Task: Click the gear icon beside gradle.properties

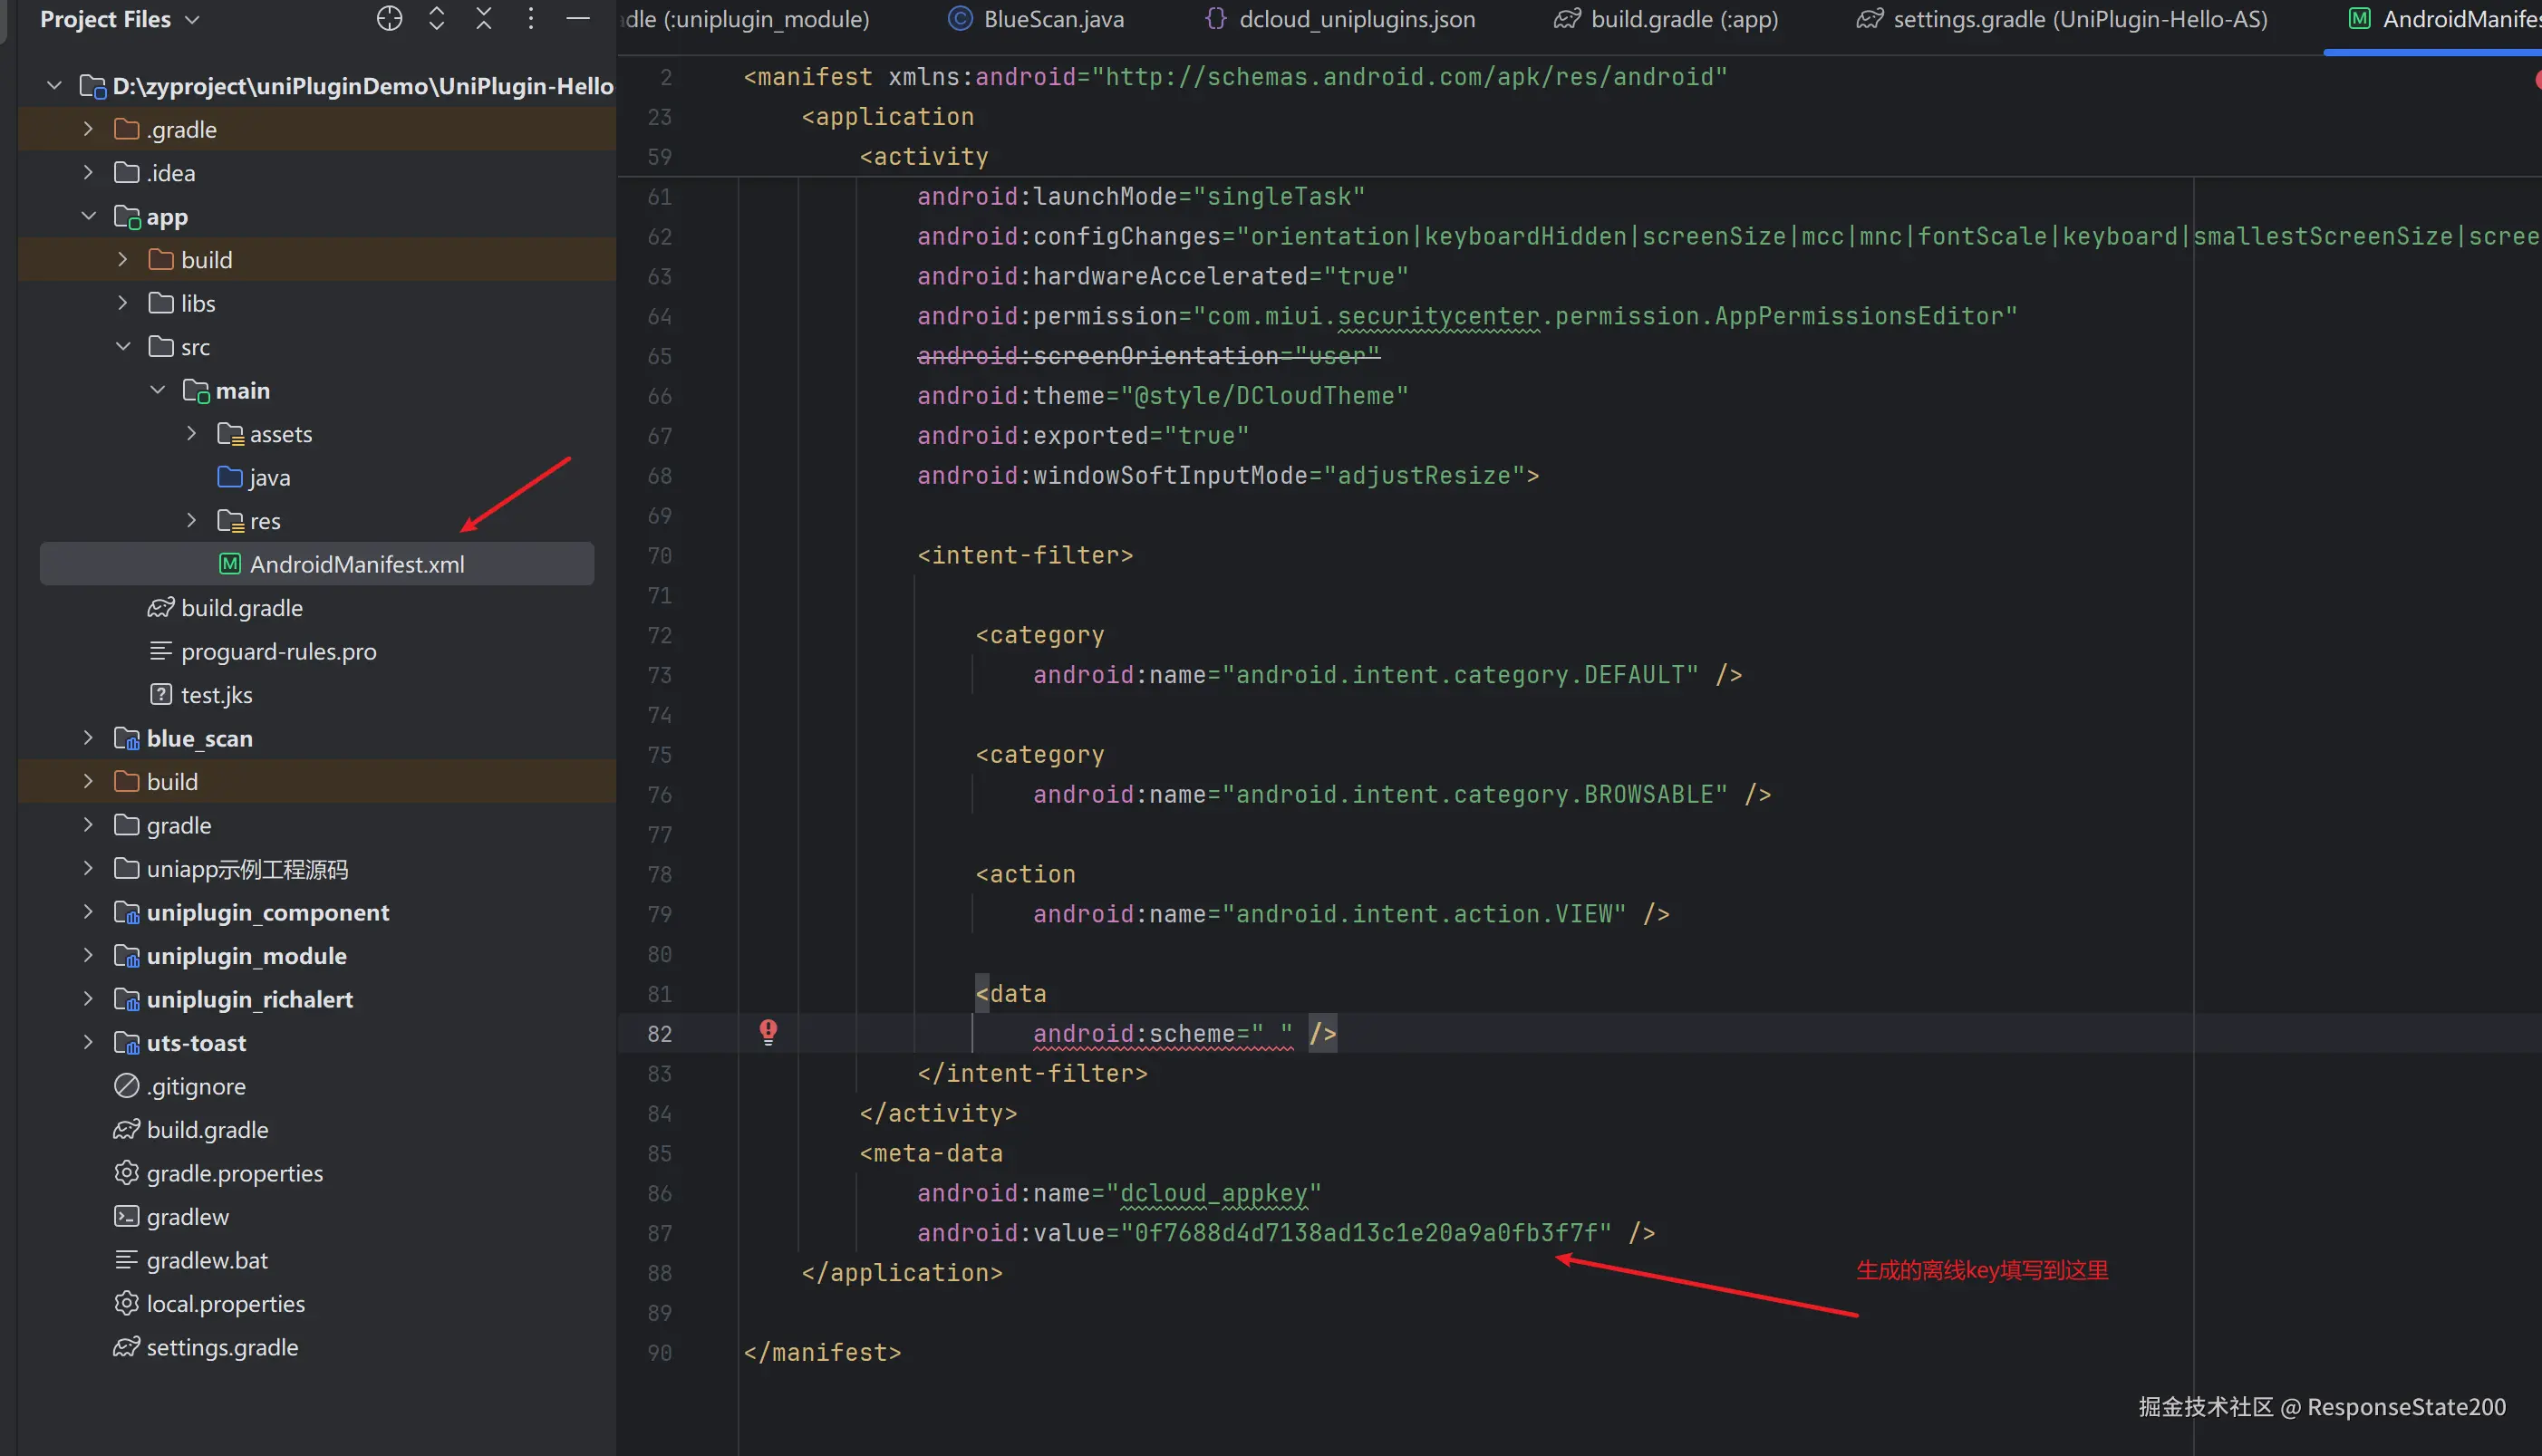Action: [126, 1173]
